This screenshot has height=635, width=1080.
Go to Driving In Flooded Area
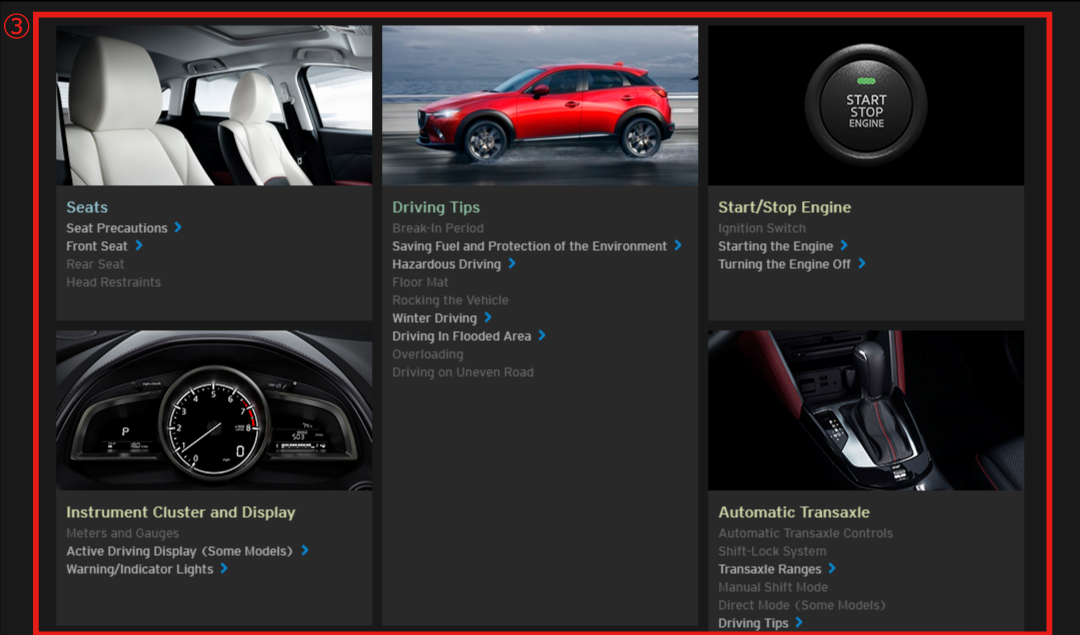[x=461, y=336]
